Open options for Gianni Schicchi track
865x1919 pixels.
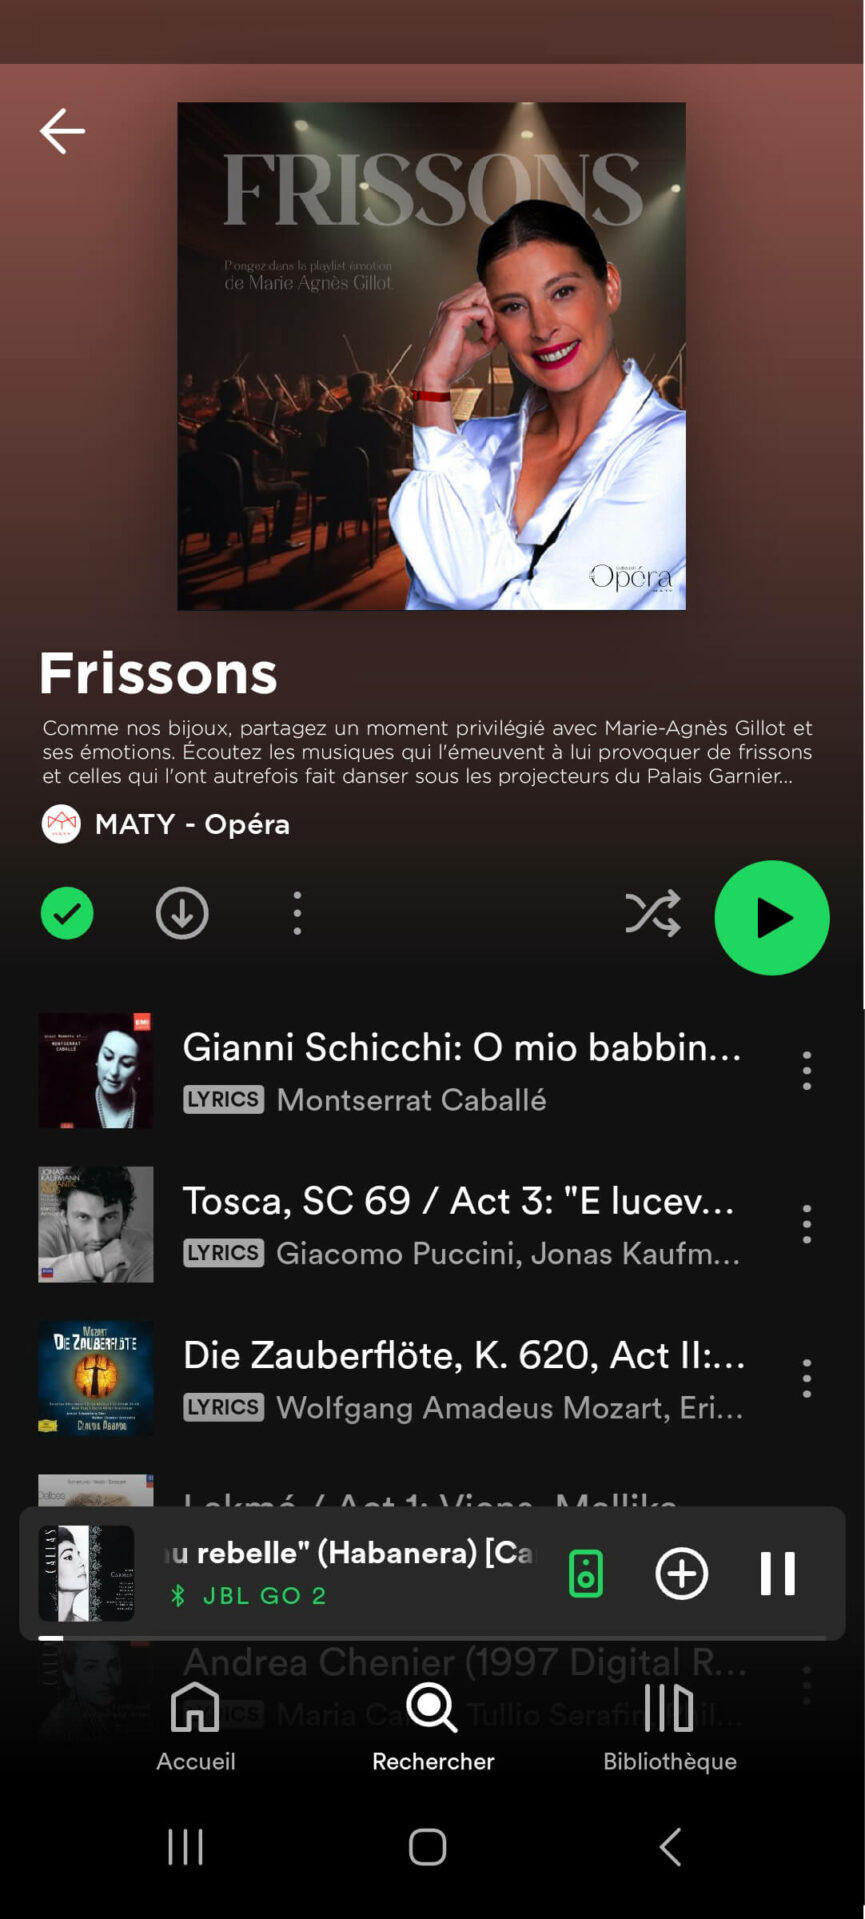point(807,1070)
